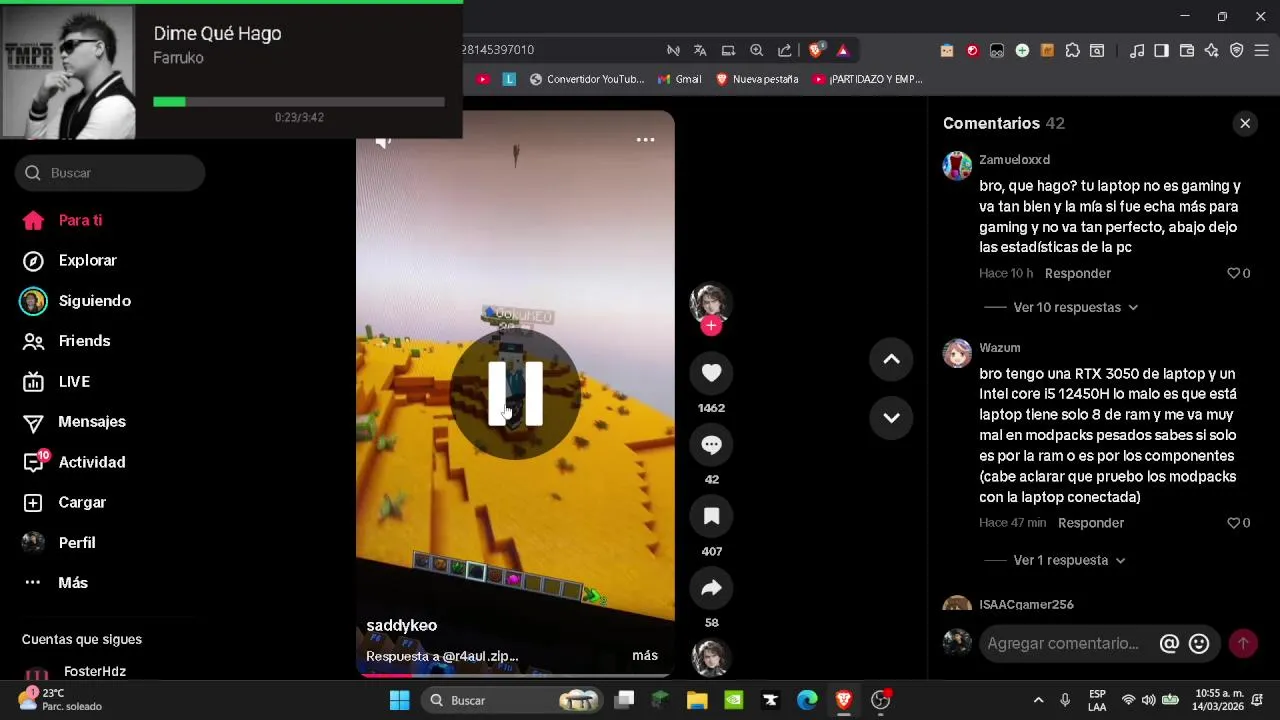The width and height of the screenshot is (1280, 720).
Task: Go to the Siguiendo feed
Action: [x=76, y=301]
